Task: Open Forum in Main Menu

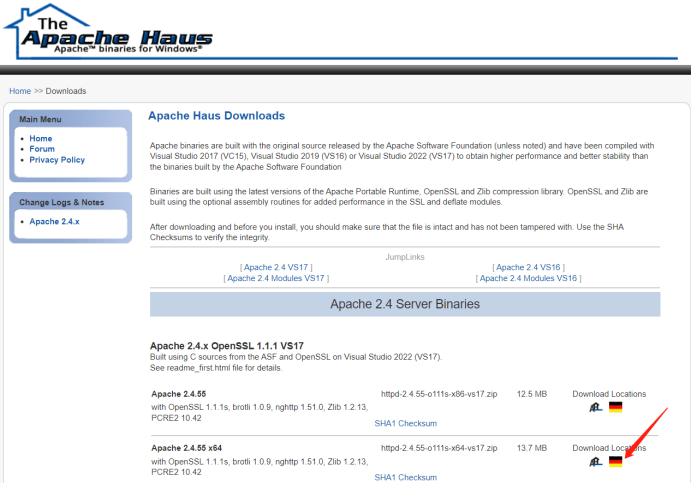Action: (x=42, y=149)
